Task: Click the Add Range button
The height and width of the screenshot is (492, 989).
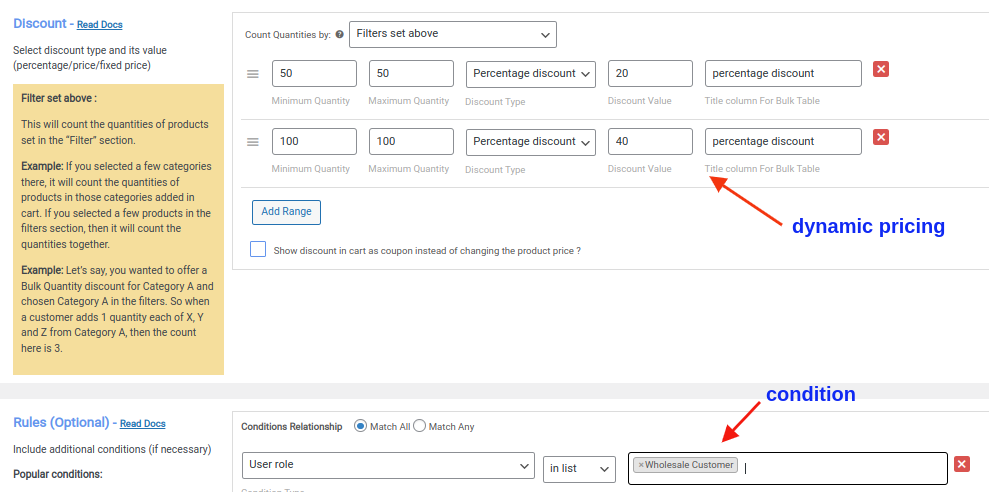Action: [286, 211]
